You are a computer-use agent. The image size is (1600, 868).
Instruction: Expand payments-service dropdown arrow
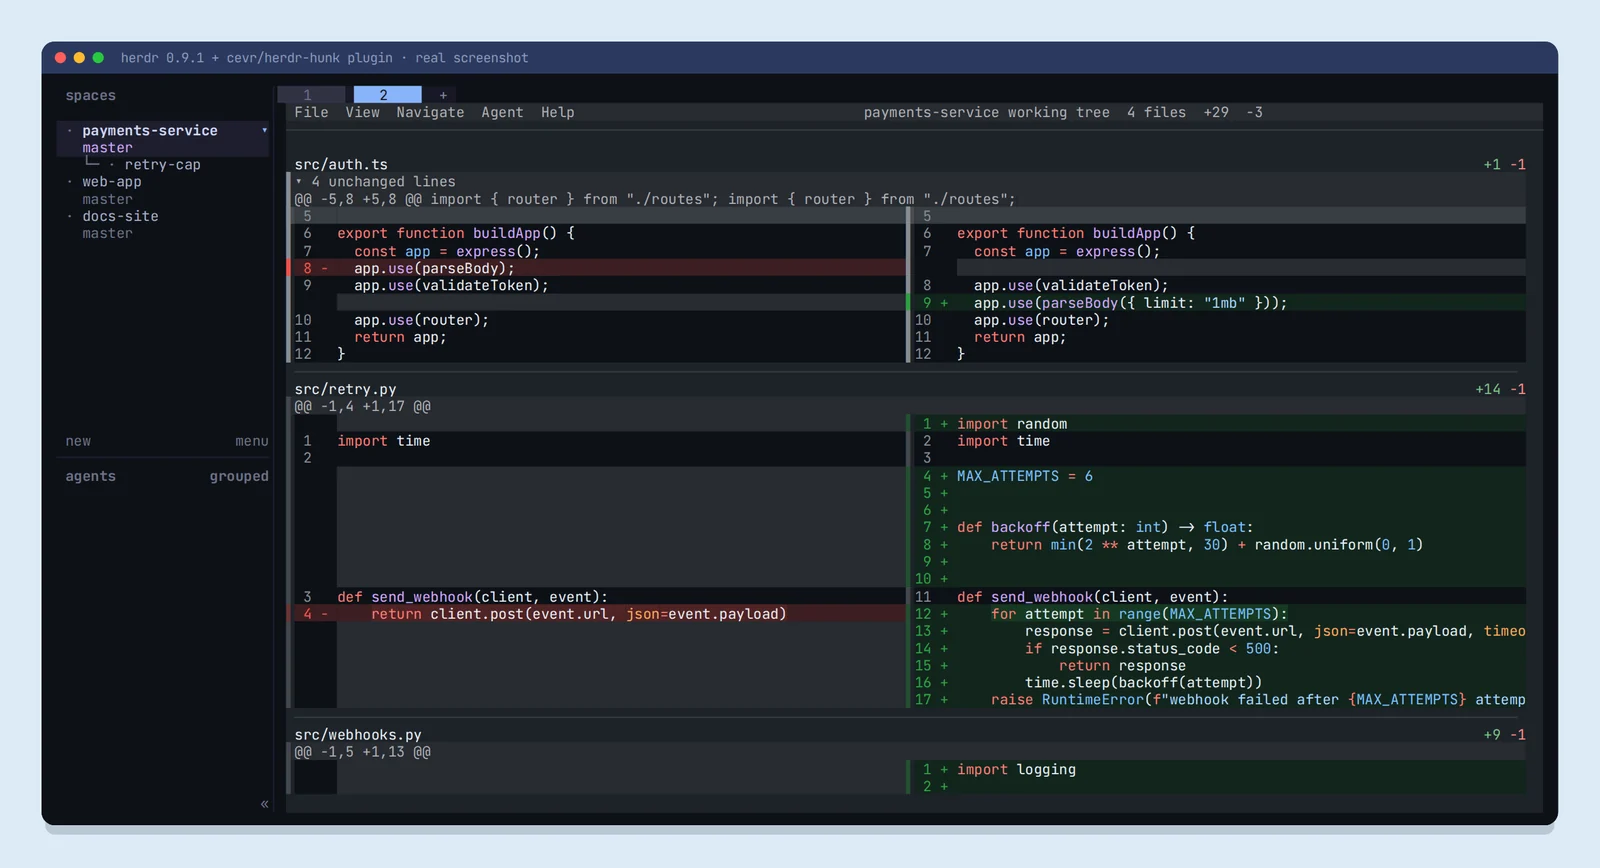264,130
